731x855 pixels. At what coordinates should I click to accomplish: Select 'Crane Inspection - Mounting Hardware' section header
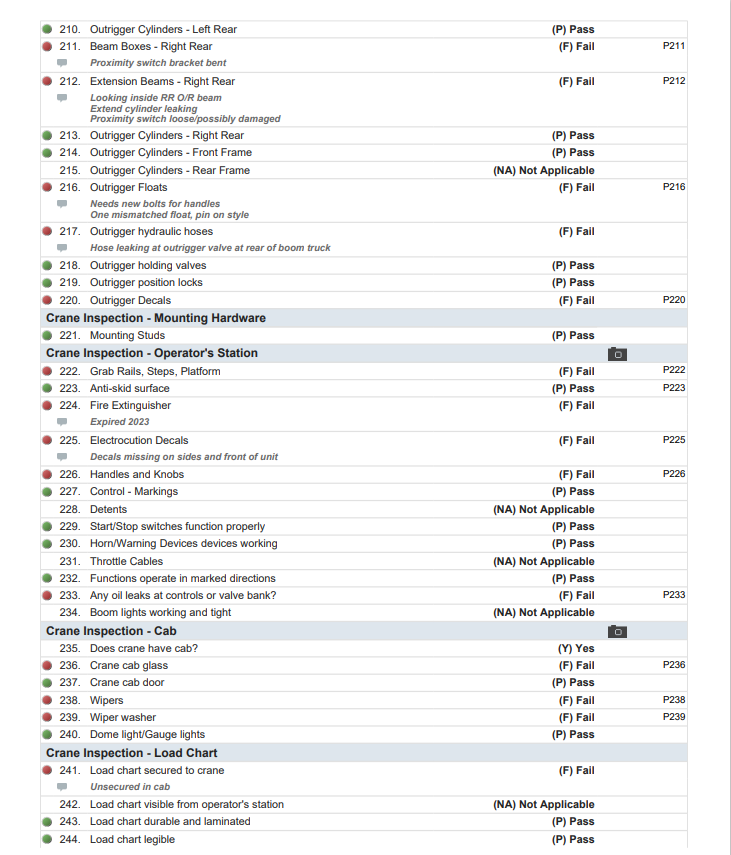tap(156, 318)
